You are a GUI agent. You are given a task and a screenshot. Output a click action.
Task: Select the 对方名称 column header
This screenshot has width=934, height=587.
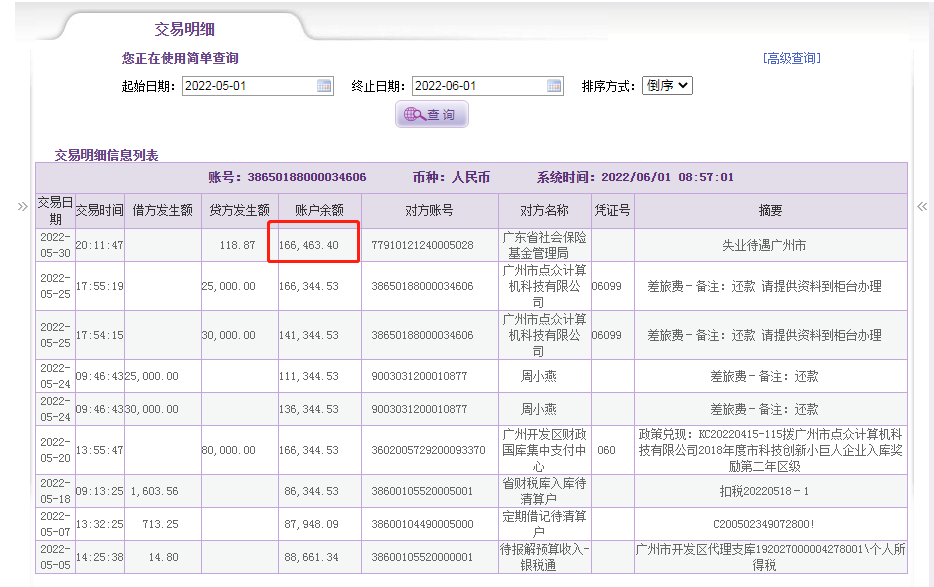544,211
